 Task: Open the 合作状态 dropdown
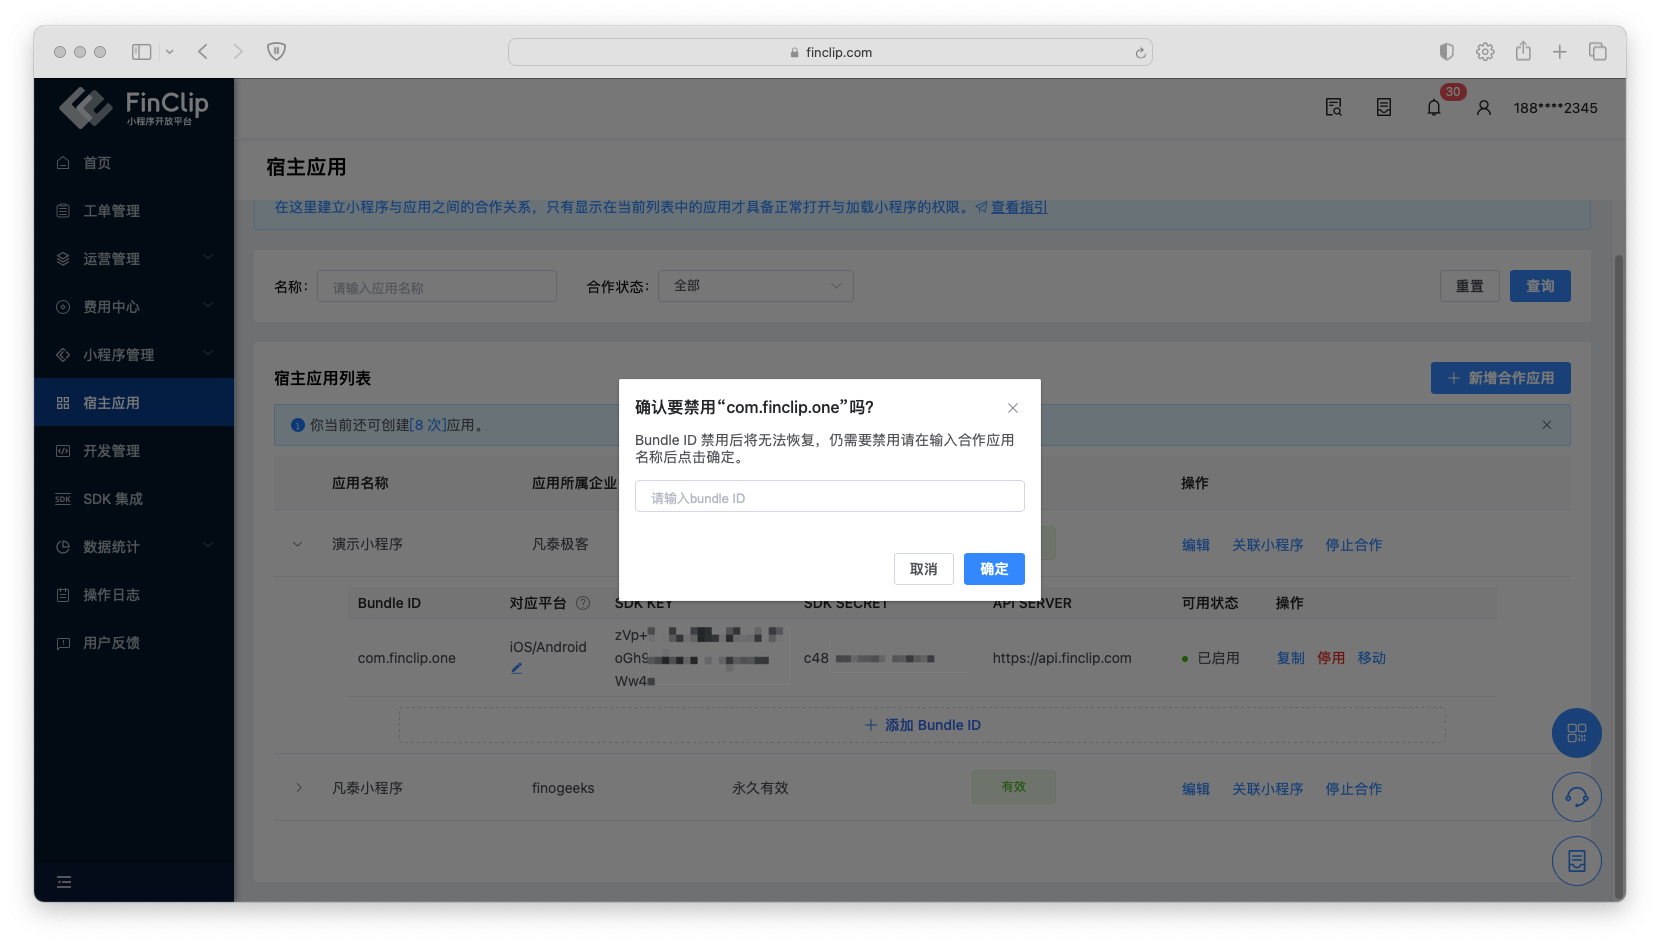[x=755, y=286]
